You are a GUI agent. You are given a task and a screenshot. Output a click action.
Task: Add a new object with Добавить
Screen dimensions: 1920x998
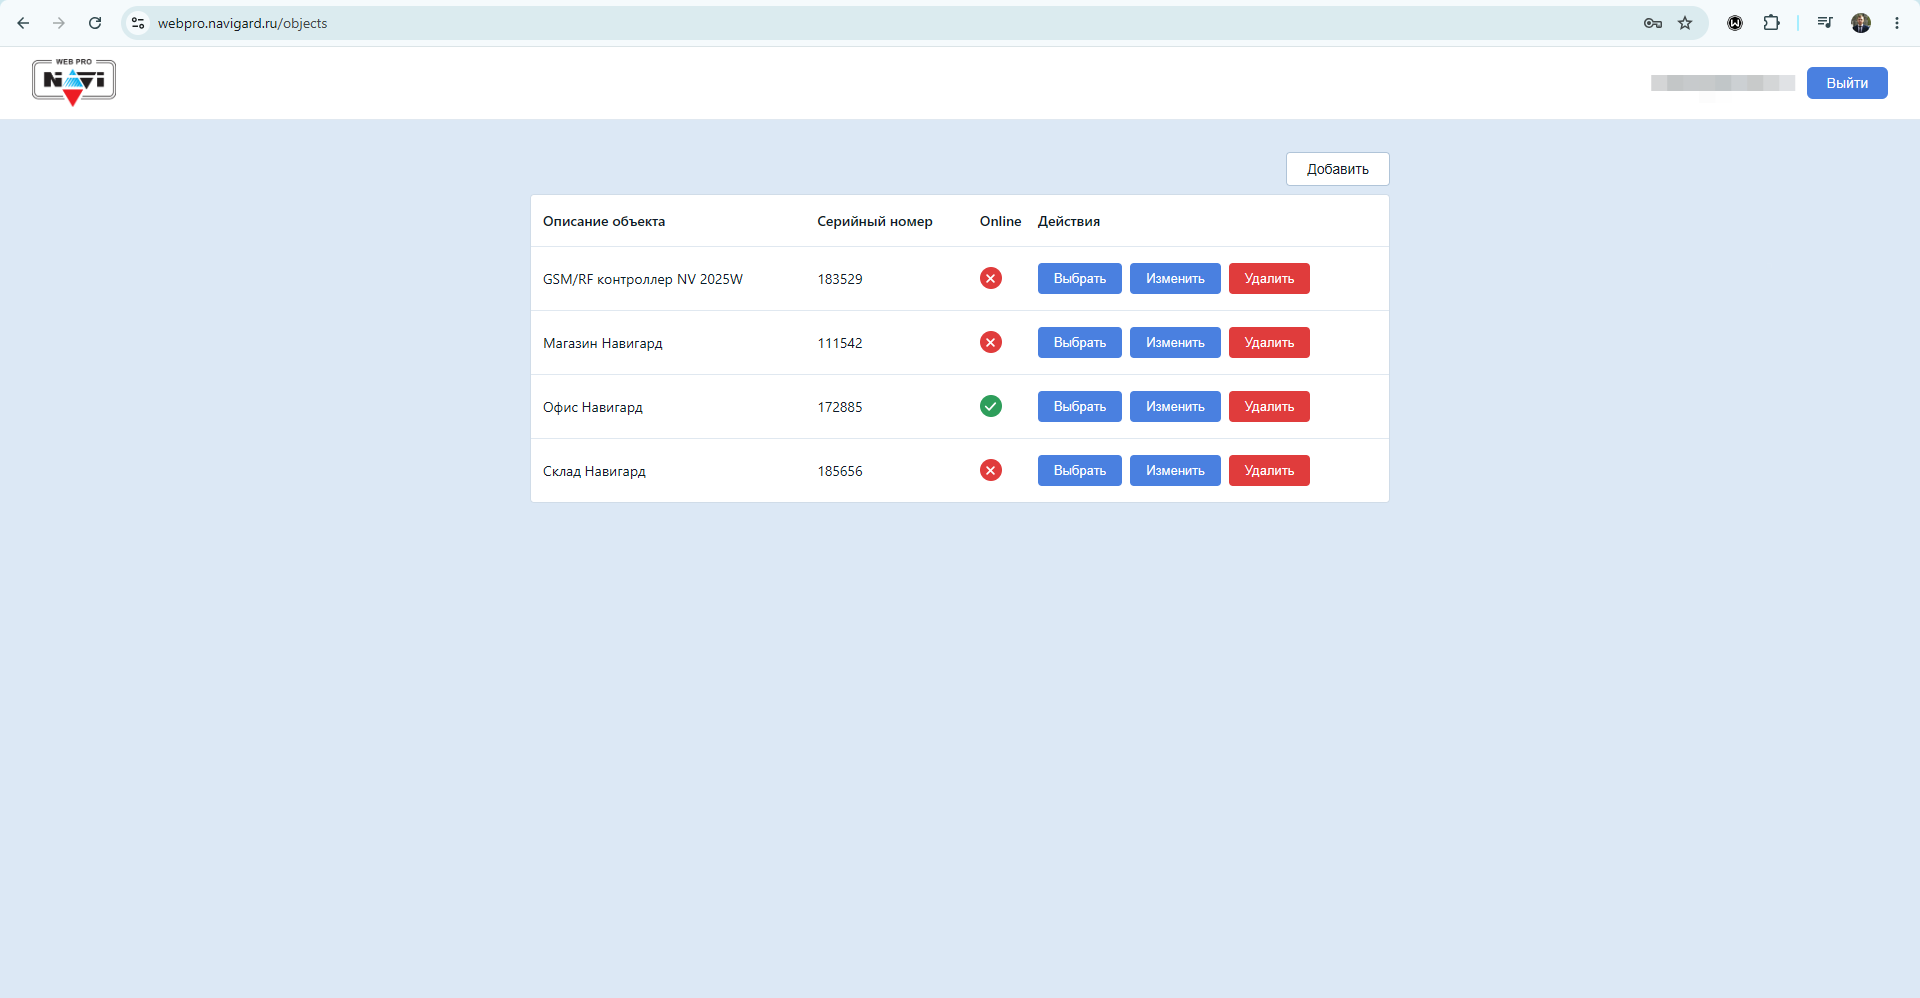tap(1338, 169)
